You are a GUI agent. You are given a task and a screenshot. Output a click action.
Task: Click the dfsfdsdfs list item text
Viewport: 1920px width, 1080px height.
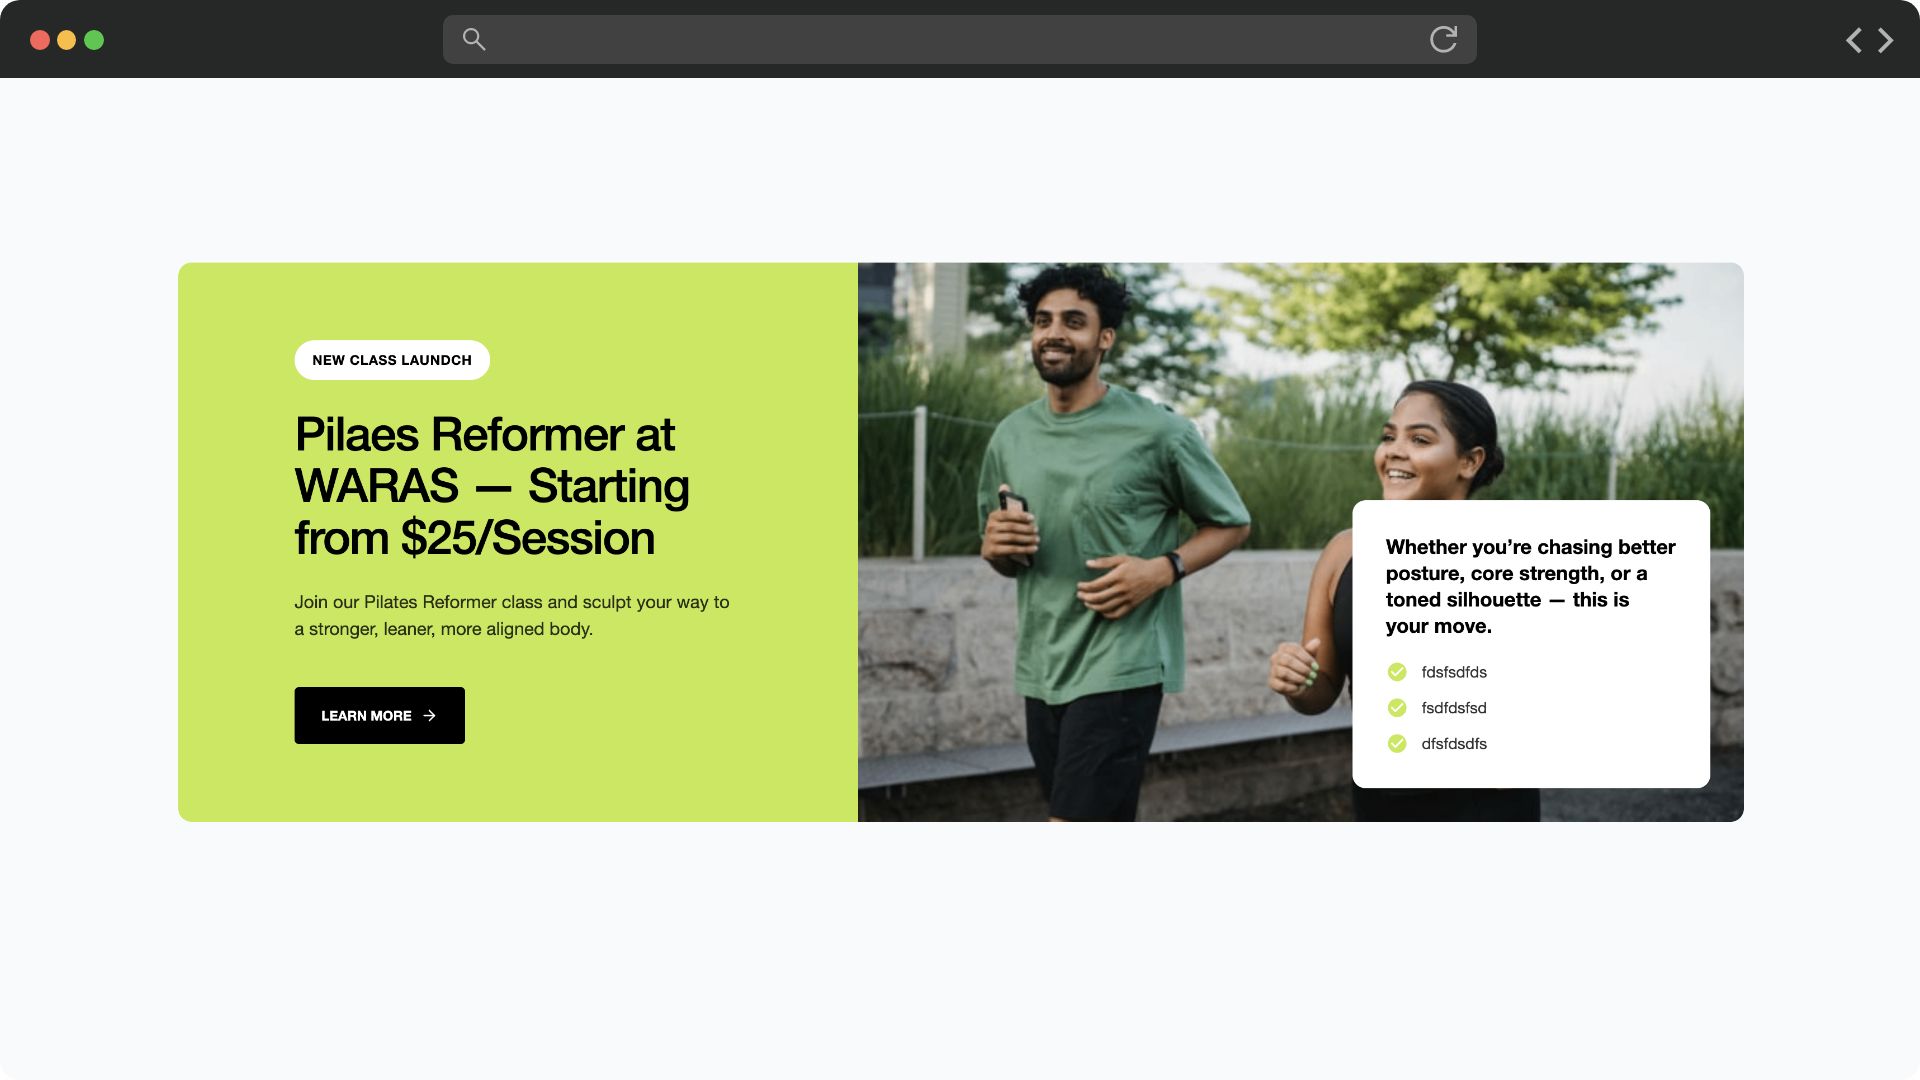1454,744
